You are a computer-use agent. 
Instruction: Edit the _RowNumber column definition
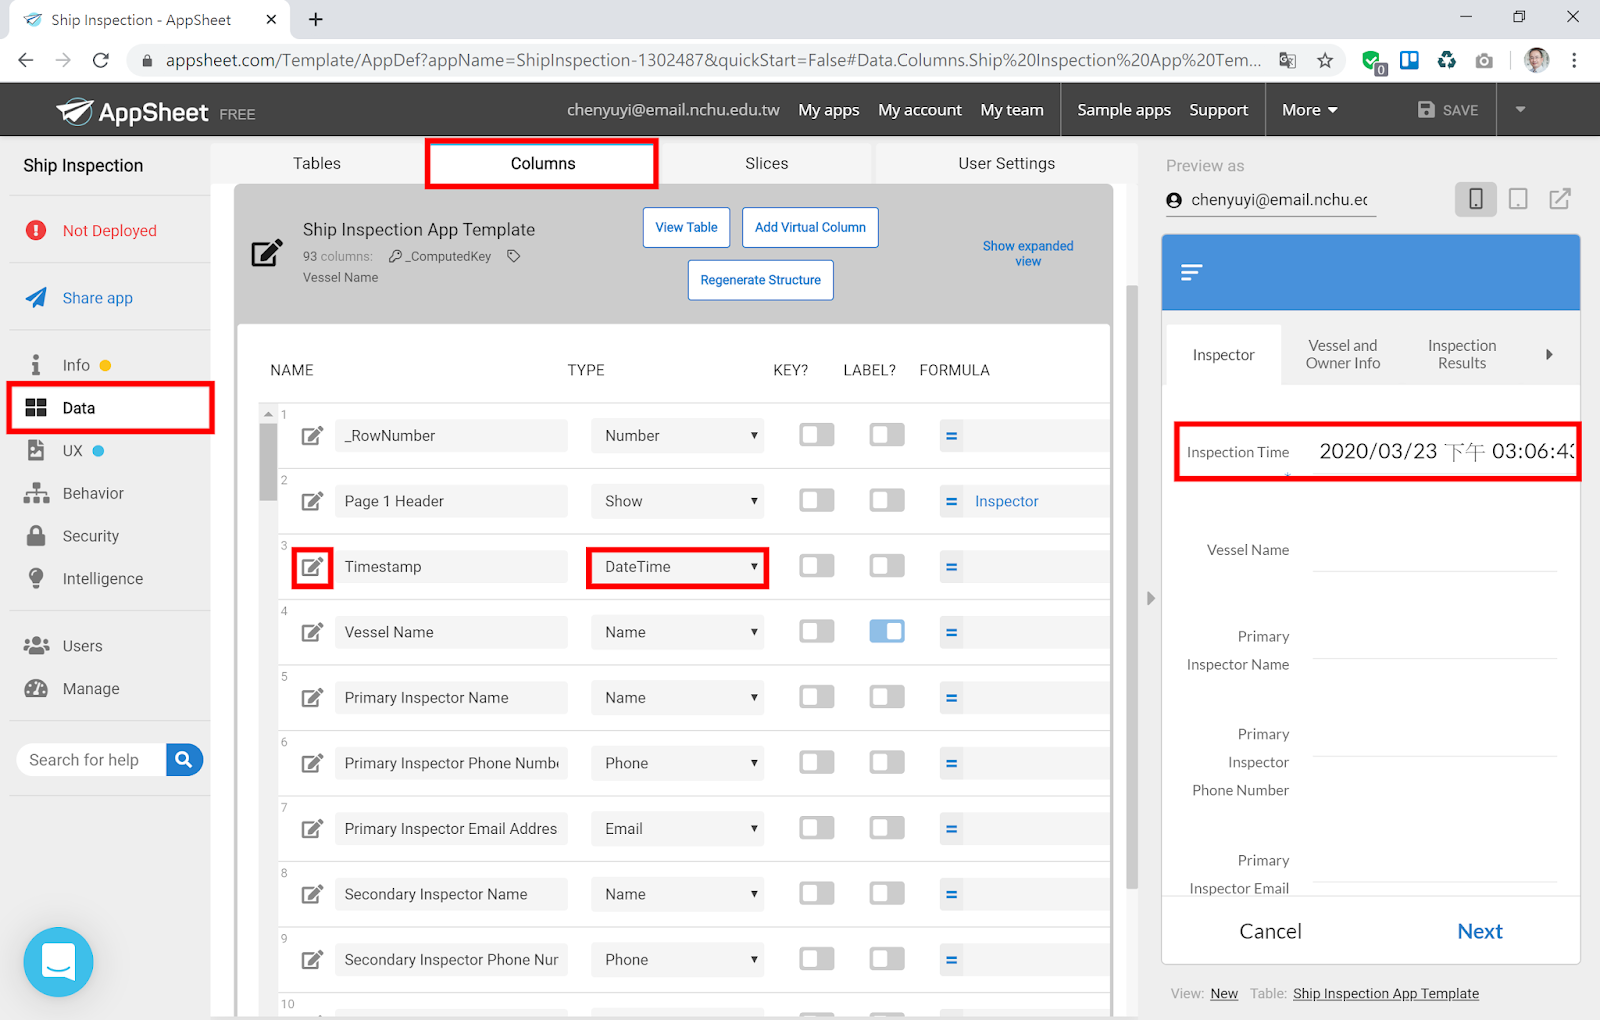click(x=313, y=436)
